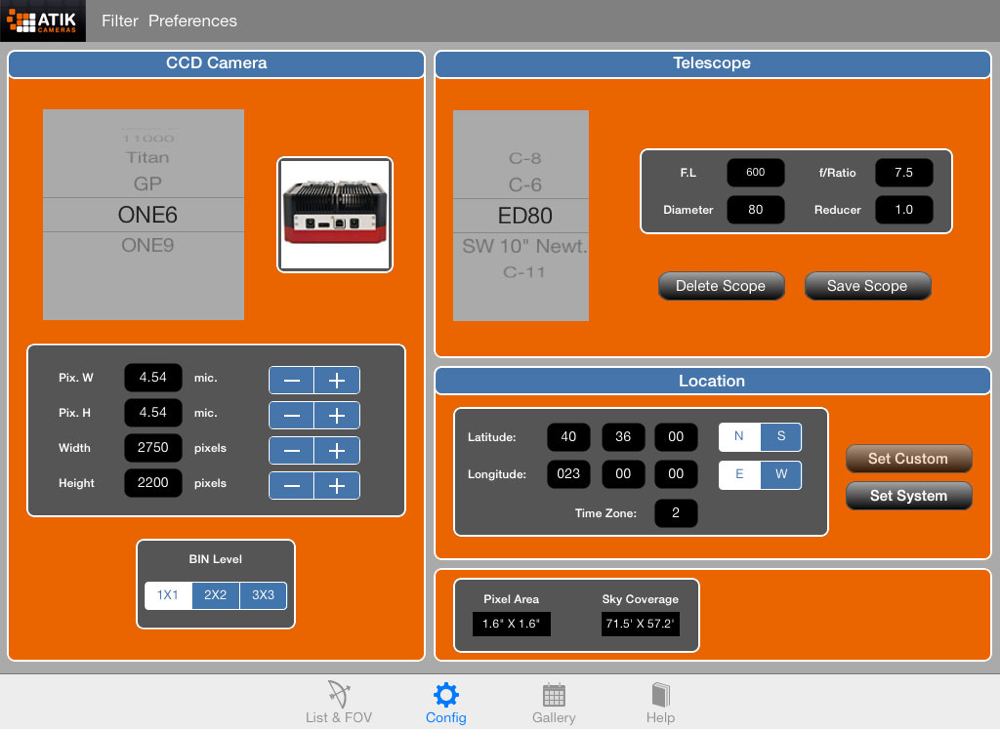Edit Pix. H value field
1000x730 pixels.
[153, 412]
